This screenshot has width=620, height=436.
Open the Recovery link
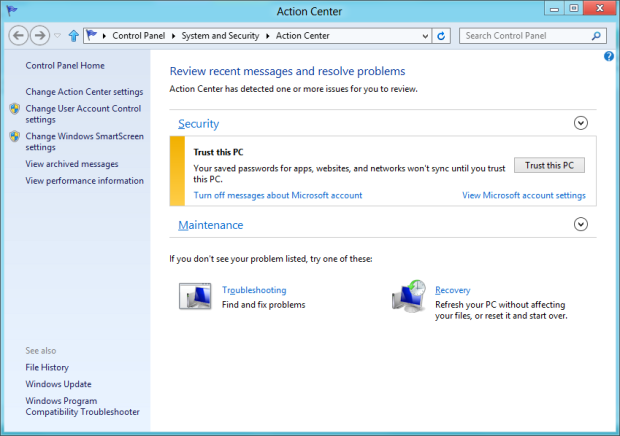453,290
